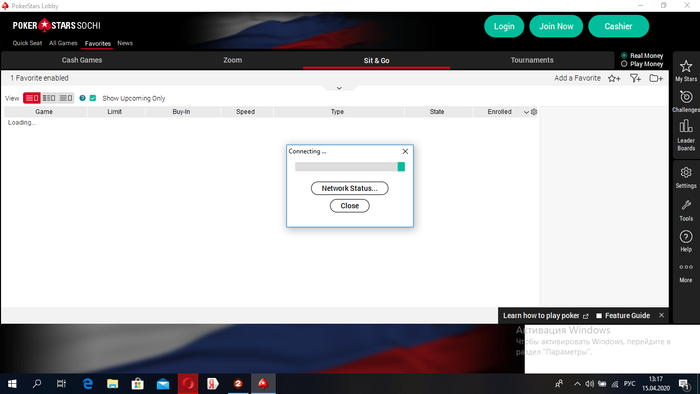Open File Explorer from taskbar
Image resolution: width=700 pixels, height=394 pixels.
click(x=112, y=383)
